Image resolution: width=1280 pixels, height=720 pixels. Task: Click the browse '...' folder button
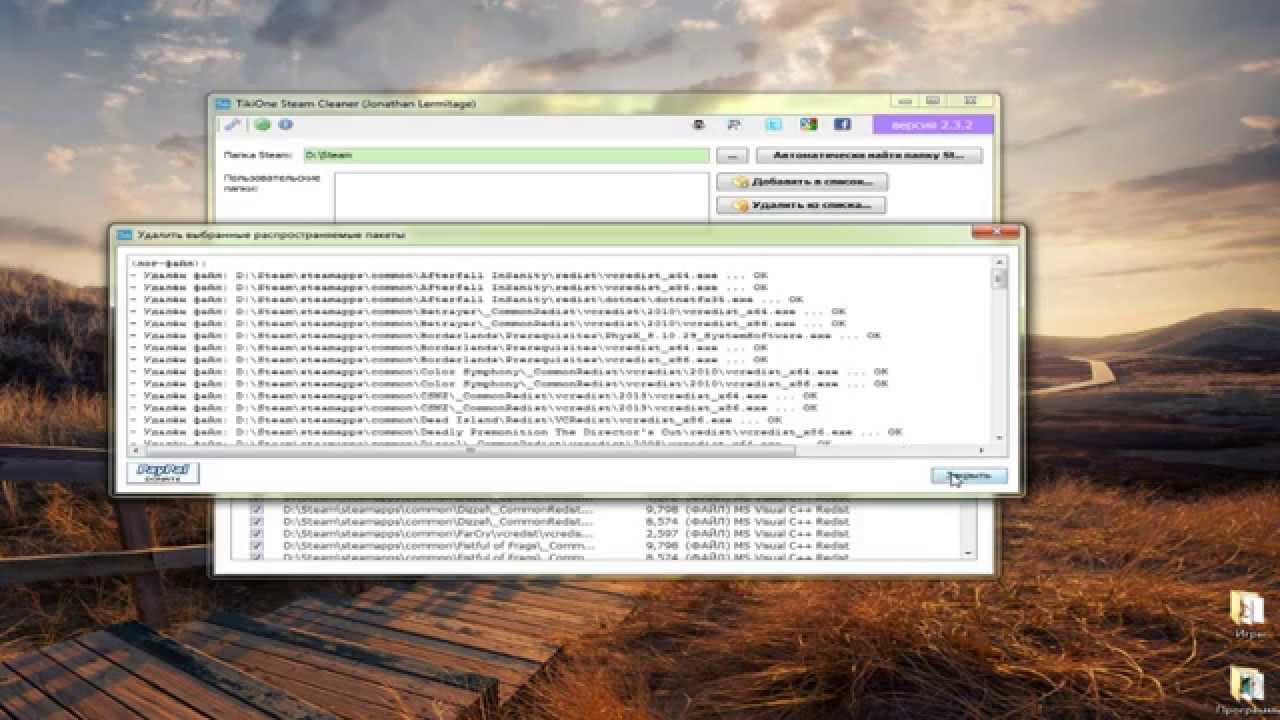click(733, 156)
